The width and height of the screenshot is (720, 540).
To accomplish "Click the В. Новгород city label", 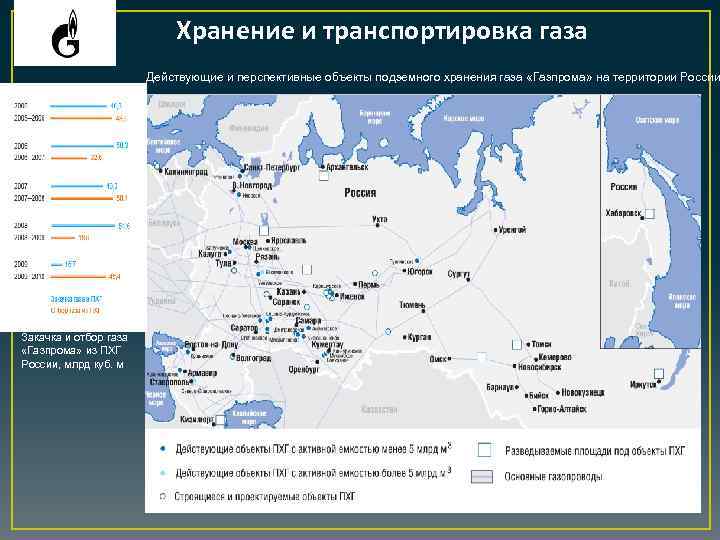I will click(252, 186).
